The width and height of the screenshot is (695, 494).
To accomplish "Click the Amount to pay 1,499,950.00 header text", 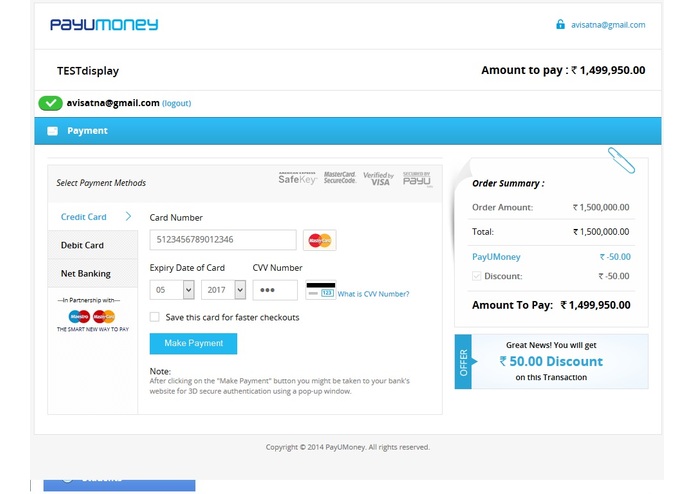I will click(563, 70).
